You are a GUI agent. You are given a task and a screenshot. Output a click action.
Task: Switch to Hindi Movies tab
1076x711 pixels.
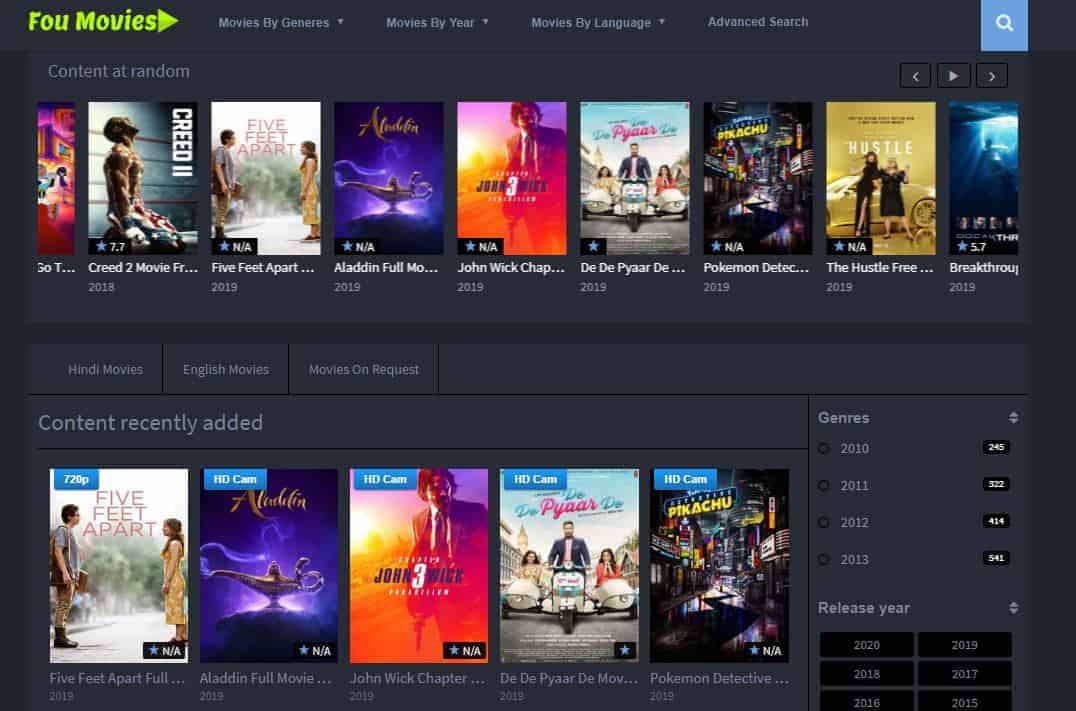pos(106,369)
